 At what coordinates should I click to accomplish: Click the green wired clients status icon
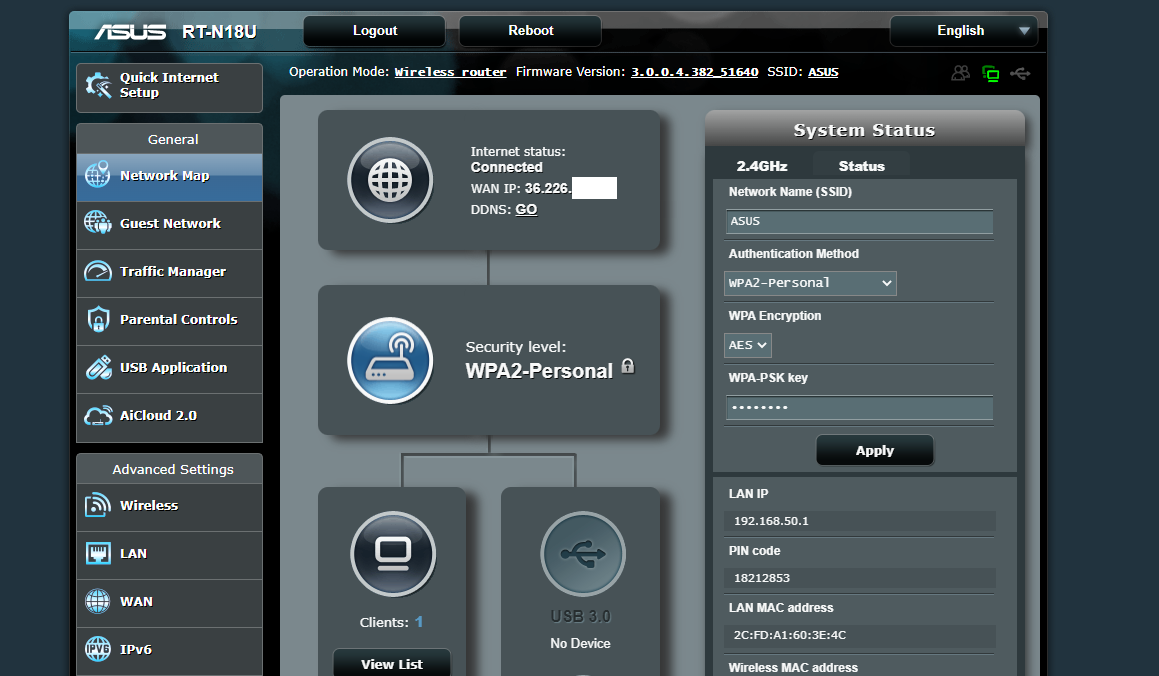991,73
